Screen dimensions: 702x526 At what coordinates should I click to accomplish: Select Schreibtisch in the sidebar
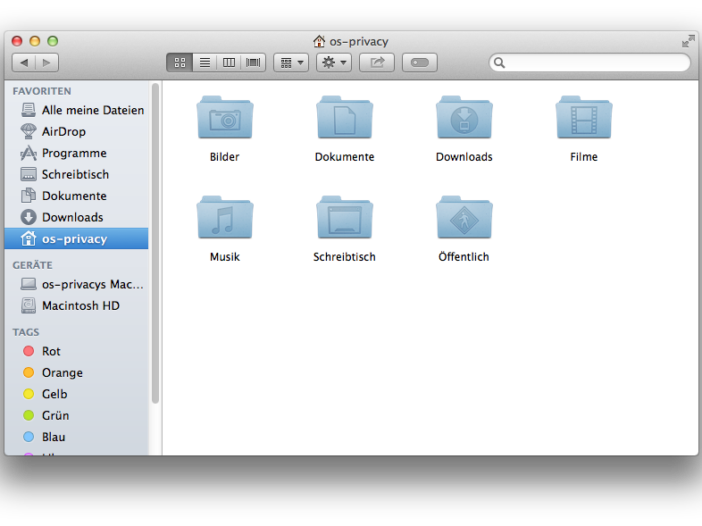coord(77,175)
